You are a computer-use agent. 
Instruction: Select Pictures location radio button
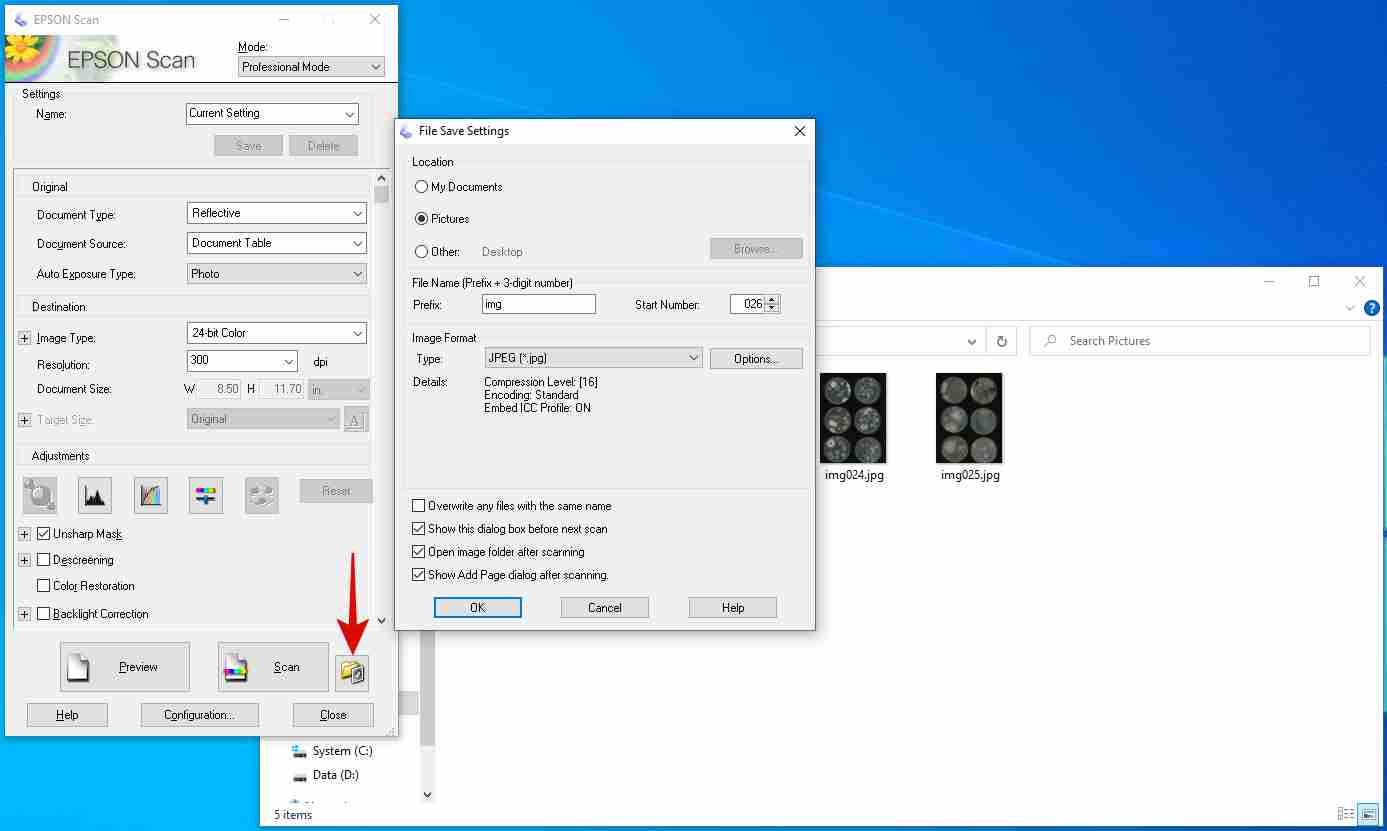422,219
